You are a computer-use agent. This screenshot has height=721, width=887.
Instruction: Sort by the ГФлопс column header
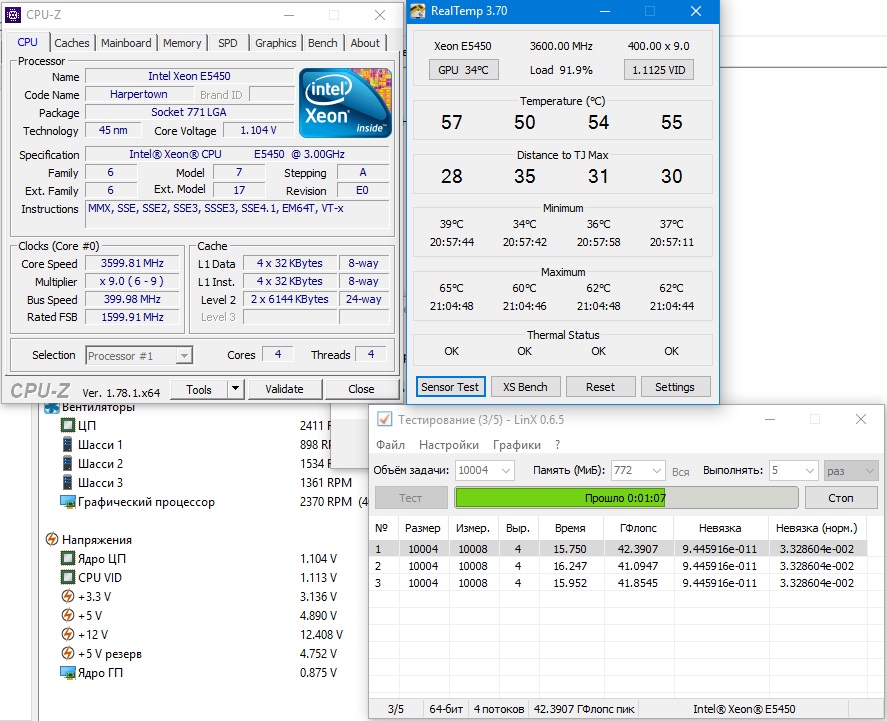pyautogui.click(x=639, y=528)
